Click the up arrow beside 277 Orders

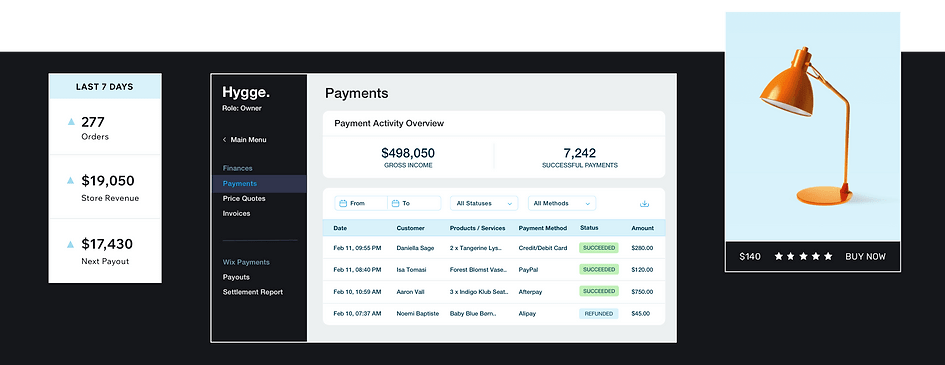[x=71, y=122]
